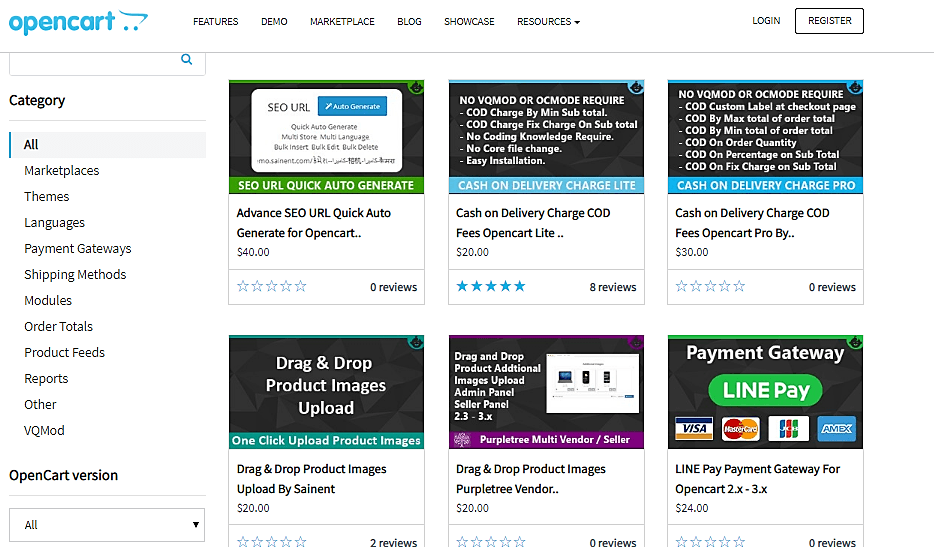Screen dimensions: 934x547
Task: Click the star rating on COD Fees Pro card
Action: [710, 286]
